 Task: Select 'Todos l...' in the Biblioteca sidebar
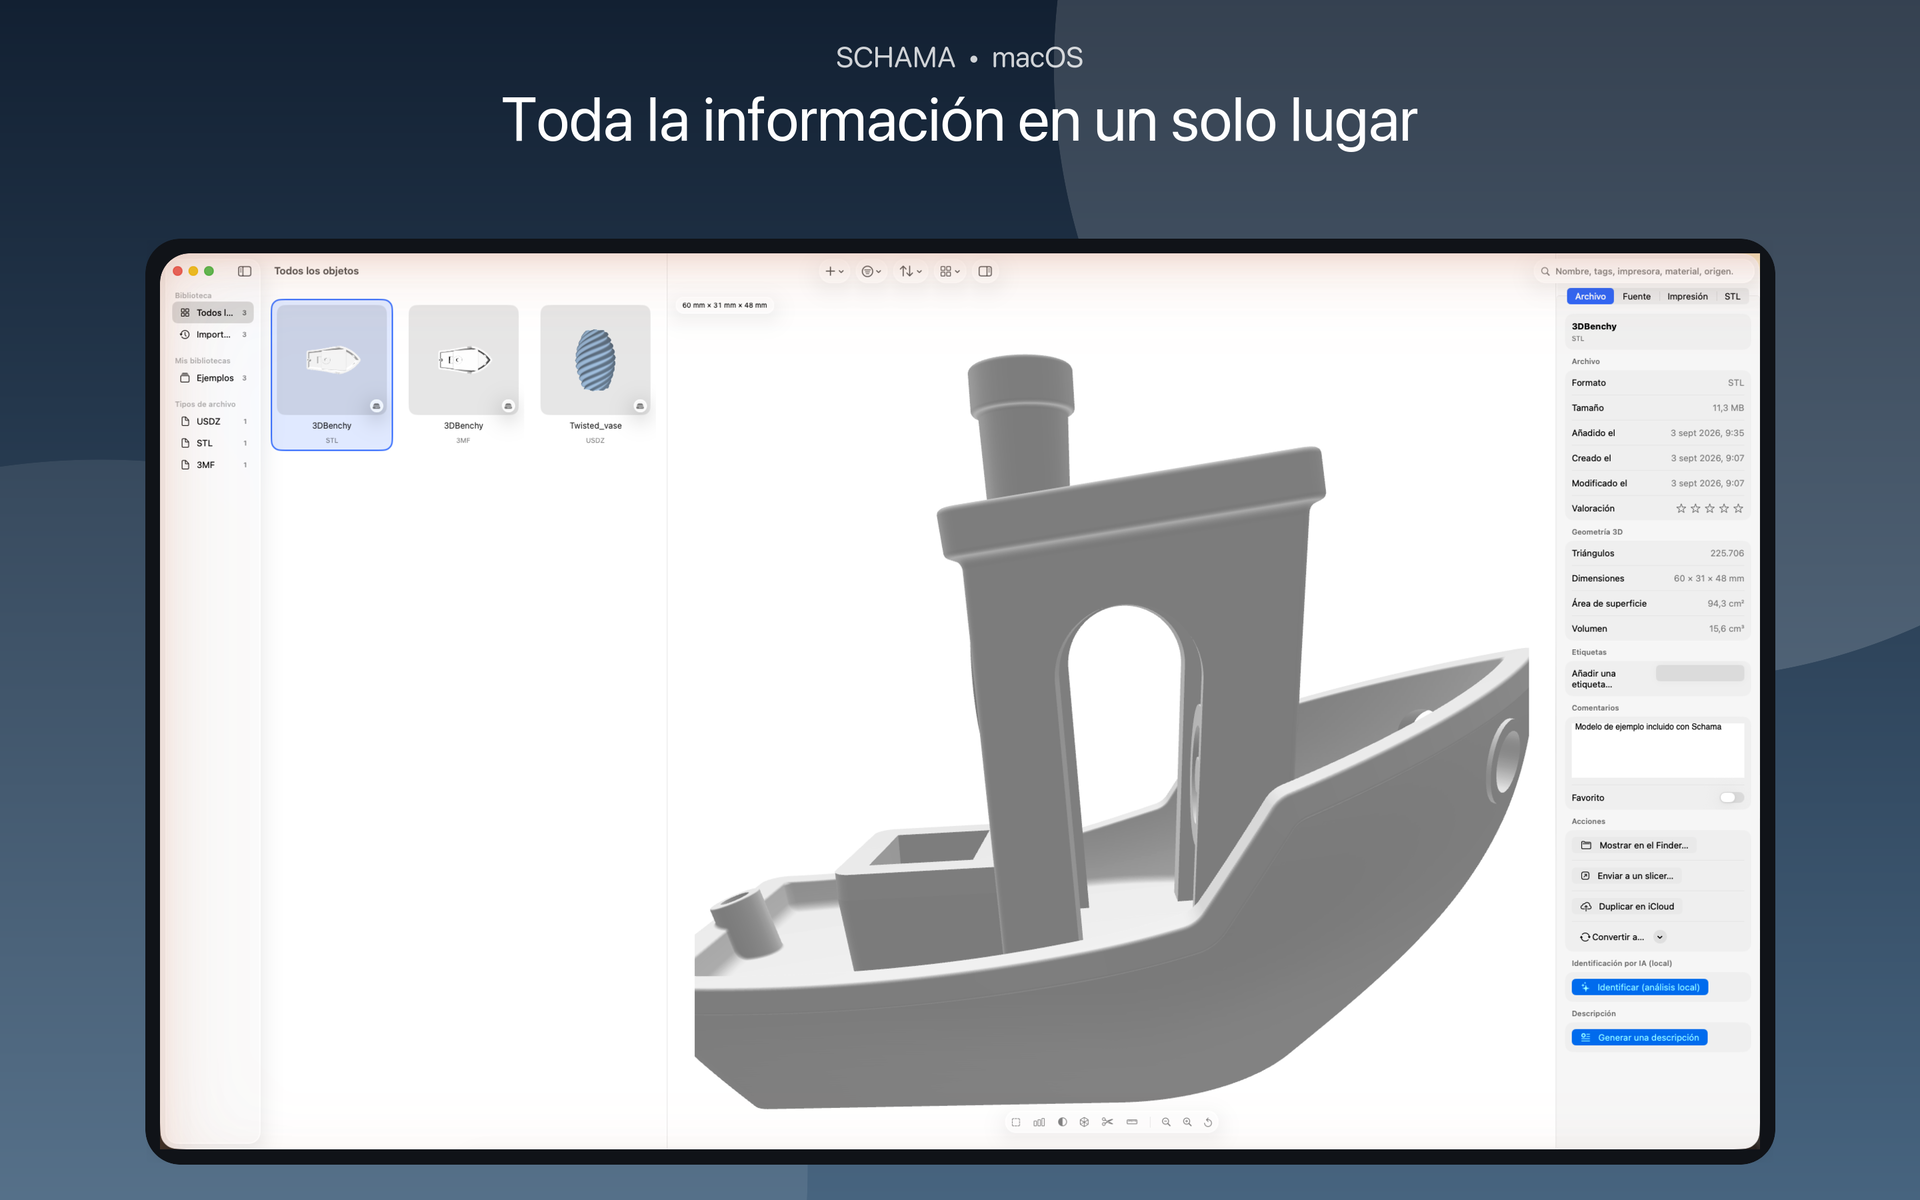(x=213, y=313)
